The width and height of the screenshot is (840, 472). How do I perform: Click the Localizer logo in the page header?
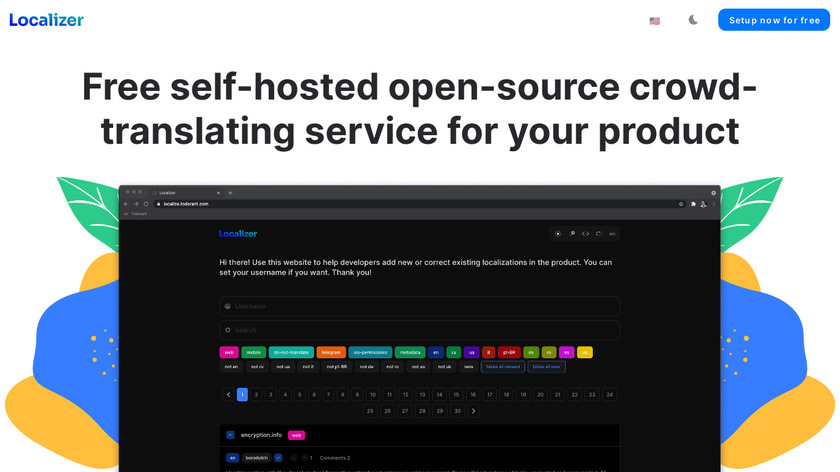click(47, 20)
